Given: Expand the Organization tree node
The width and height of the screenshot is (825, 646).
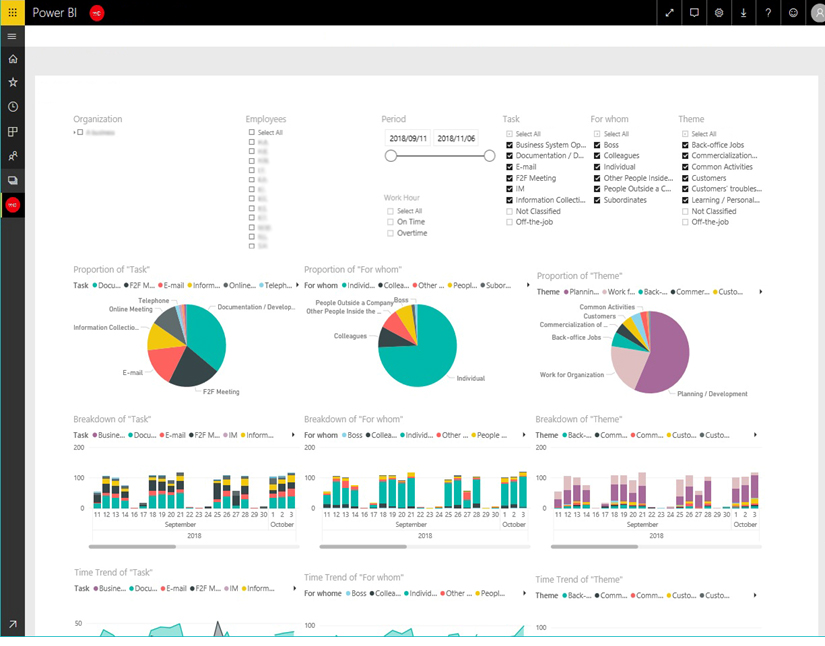Looking at the screenshot, I should tap(74, 132).
